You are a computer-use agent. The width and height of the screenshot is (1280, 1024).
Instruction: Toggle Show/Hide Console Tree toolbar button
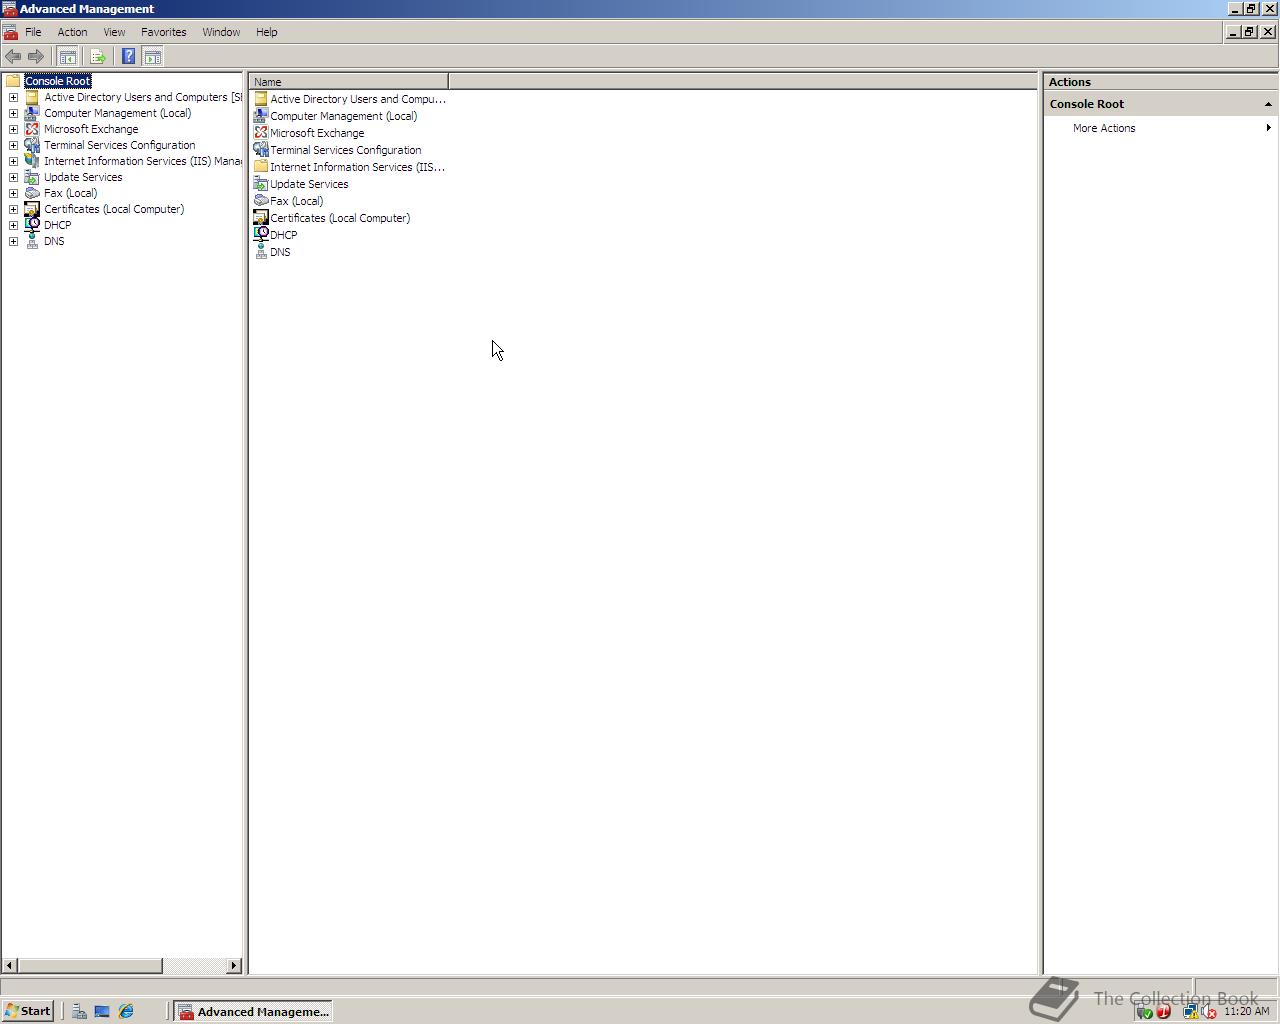(68, 57)
